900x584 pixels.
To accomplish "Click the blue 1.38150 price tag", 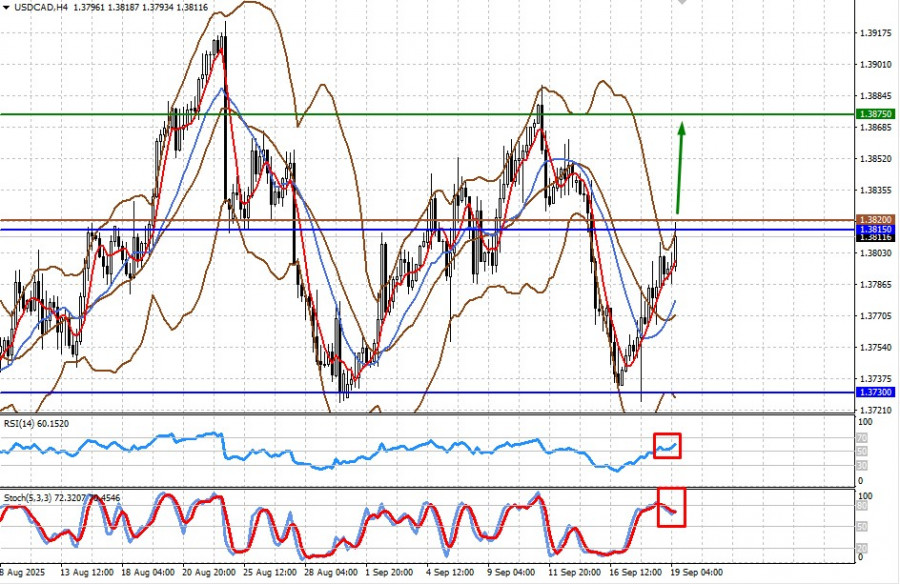I will click(876, 229).
